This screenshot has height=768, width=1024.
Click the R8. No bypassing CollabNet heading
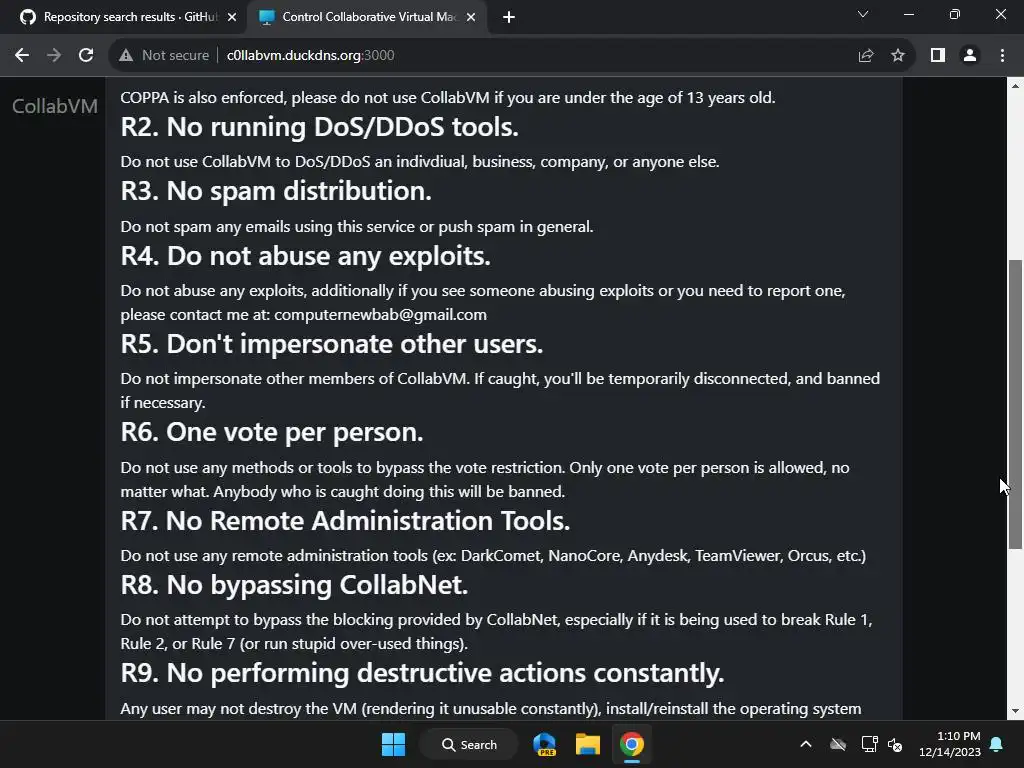(294, 585)
